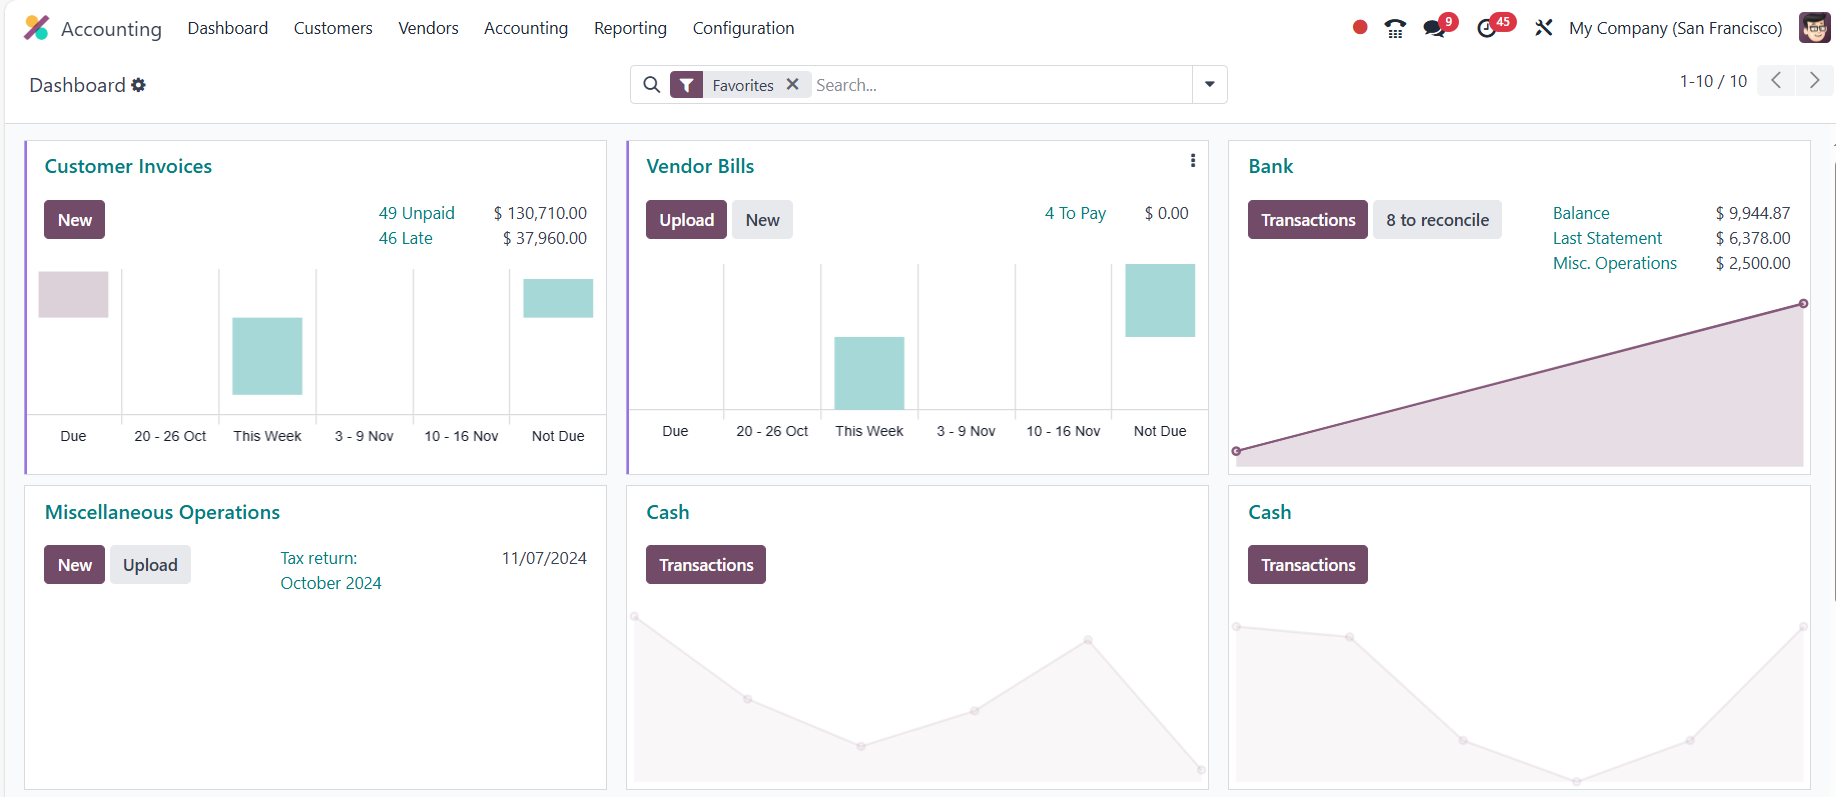Click the Misc. Operations link in Bank card
The width and height of the screenshot is (1836, 797).
coord(1615,263)
